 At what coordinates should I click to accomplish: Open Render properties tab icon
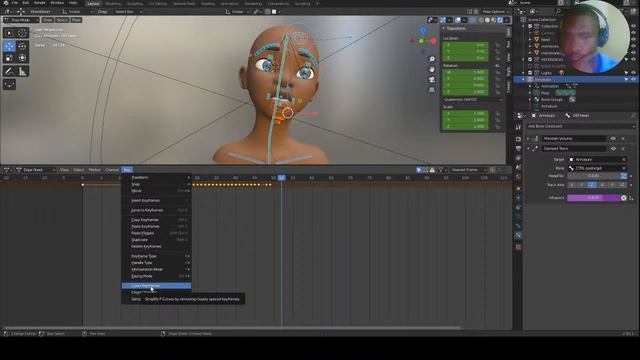[x=518, y=139]
